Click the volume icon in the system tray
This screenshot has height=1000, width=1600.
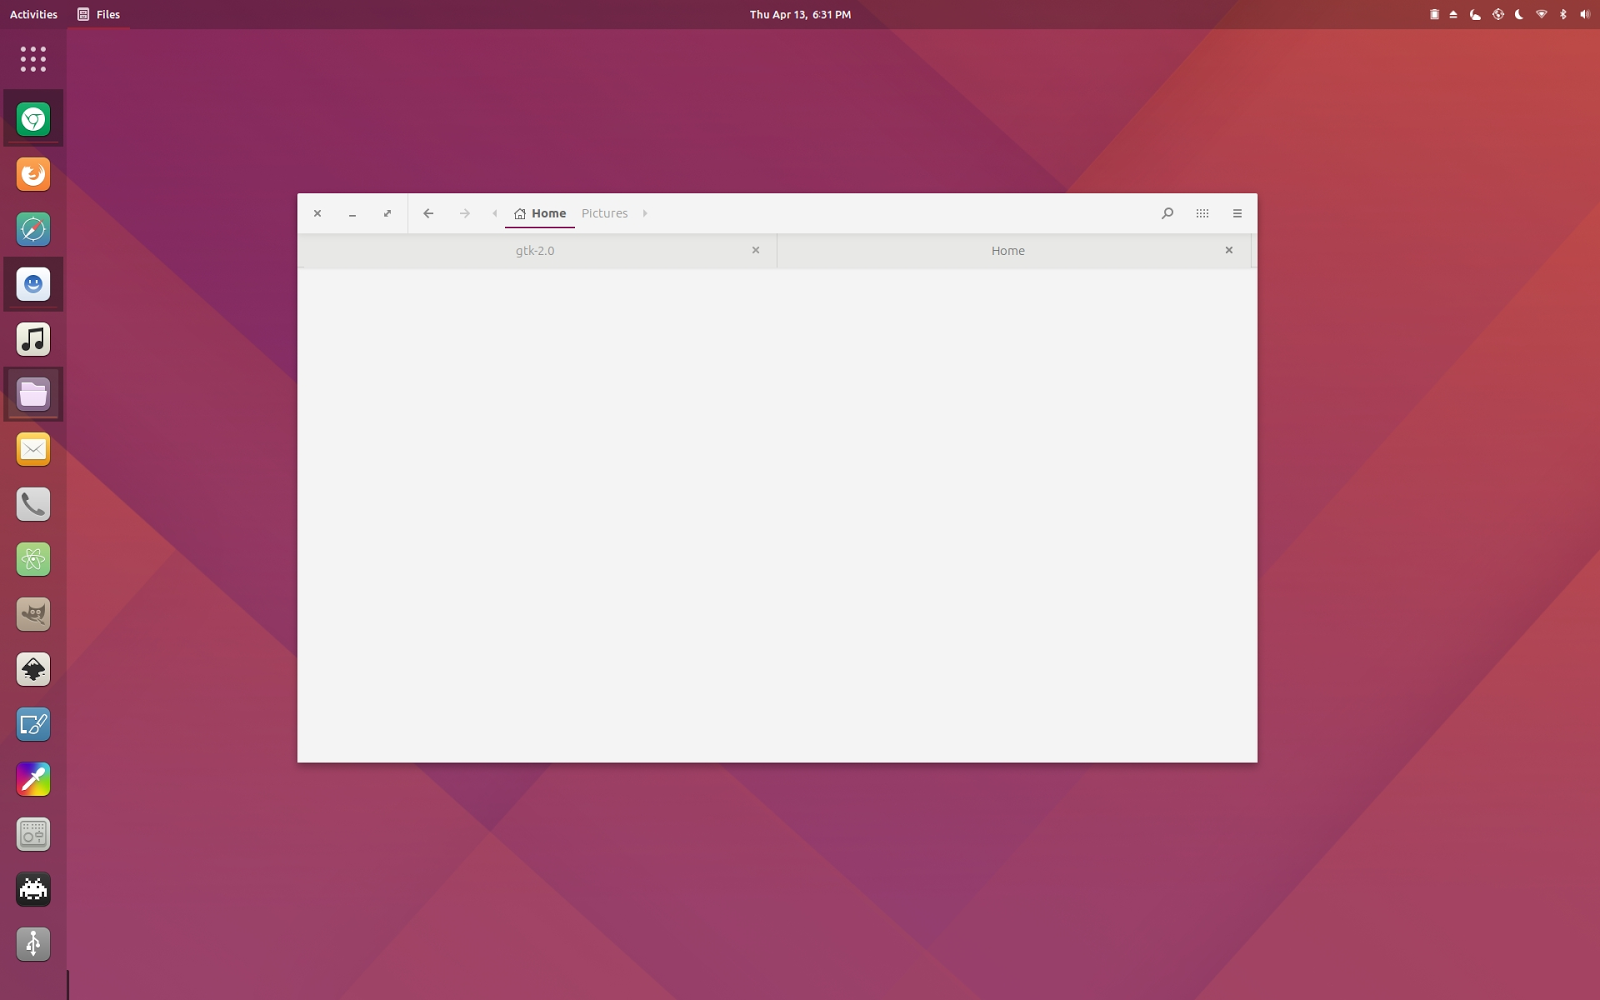click(x=1583, y=14)
